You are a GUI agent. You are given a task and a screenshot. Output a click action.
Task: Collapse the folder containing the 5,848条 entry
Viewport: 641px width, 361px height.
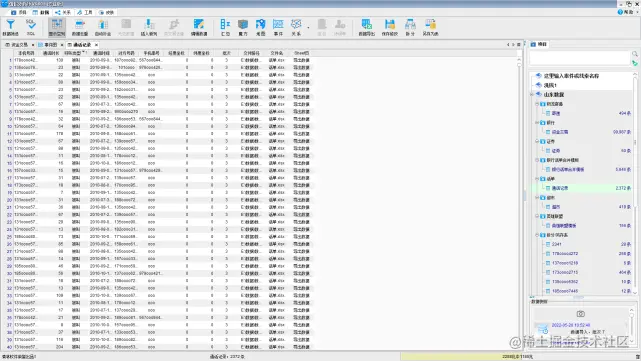[537, 160]
